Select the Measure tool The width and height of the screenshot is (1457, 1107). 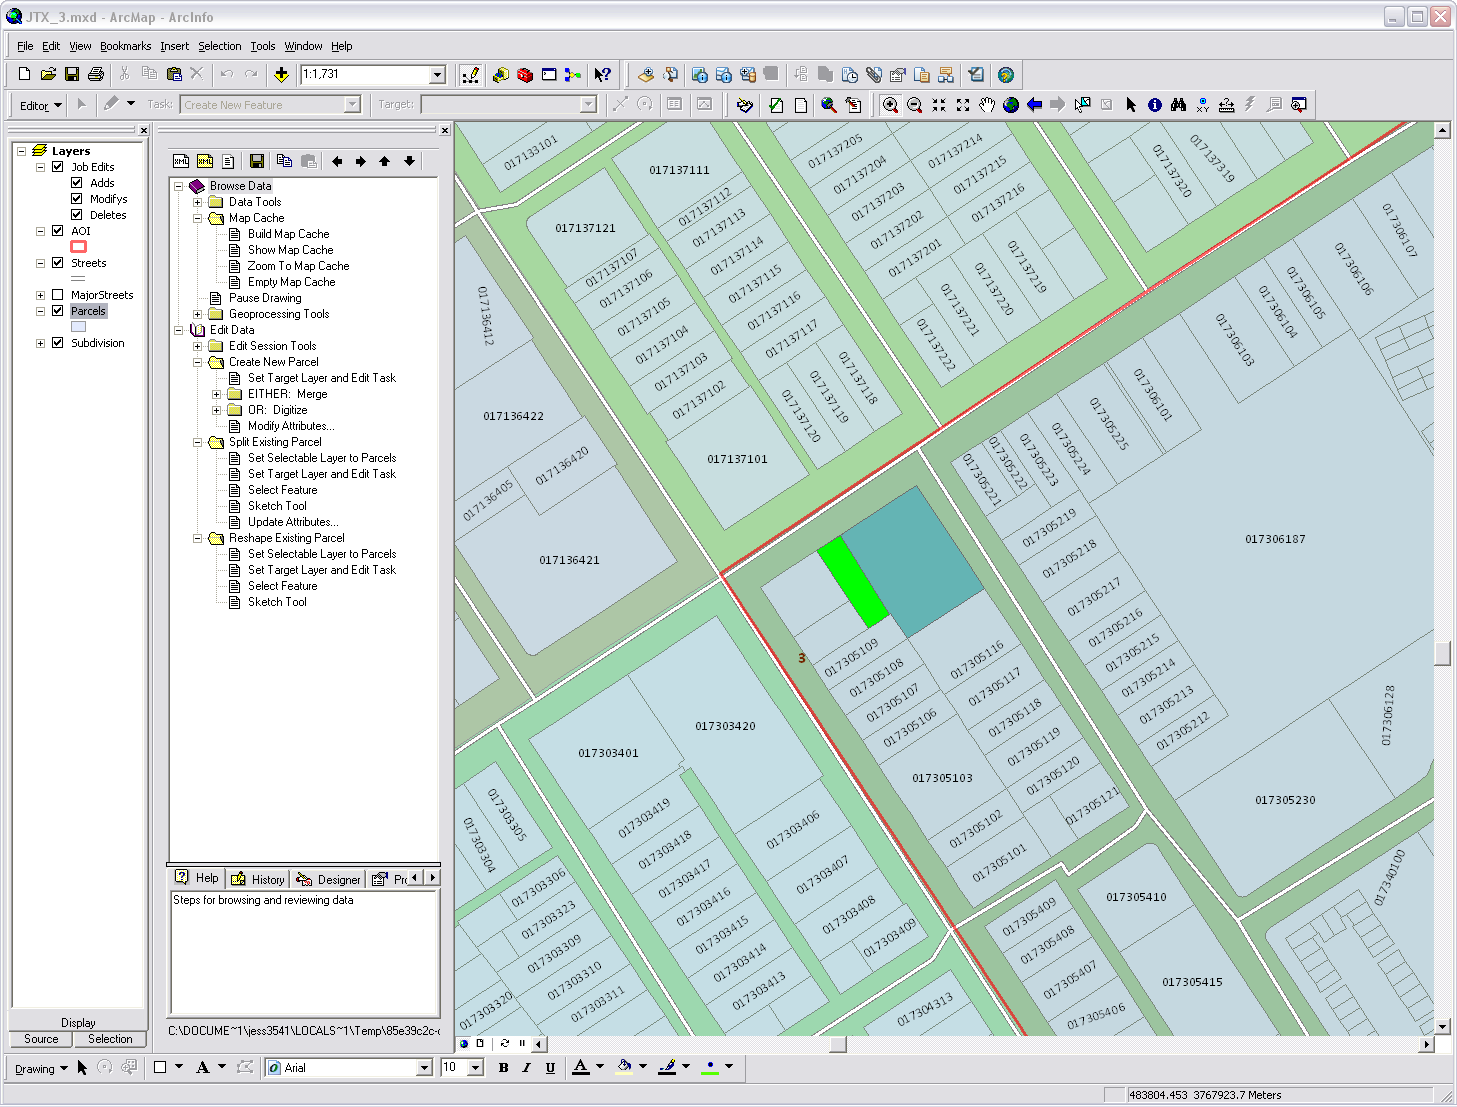click(1227, 104)
